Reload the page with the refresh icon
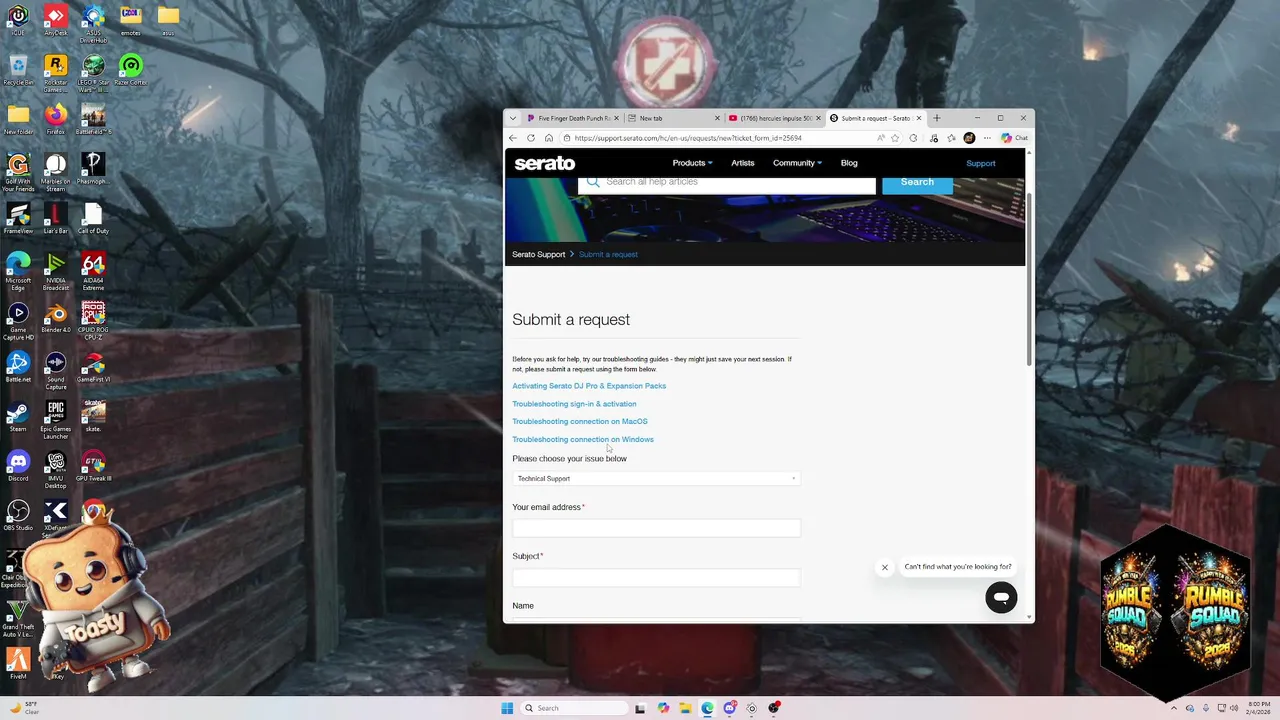The image size is (1280, 720). [x=531, y=138]
